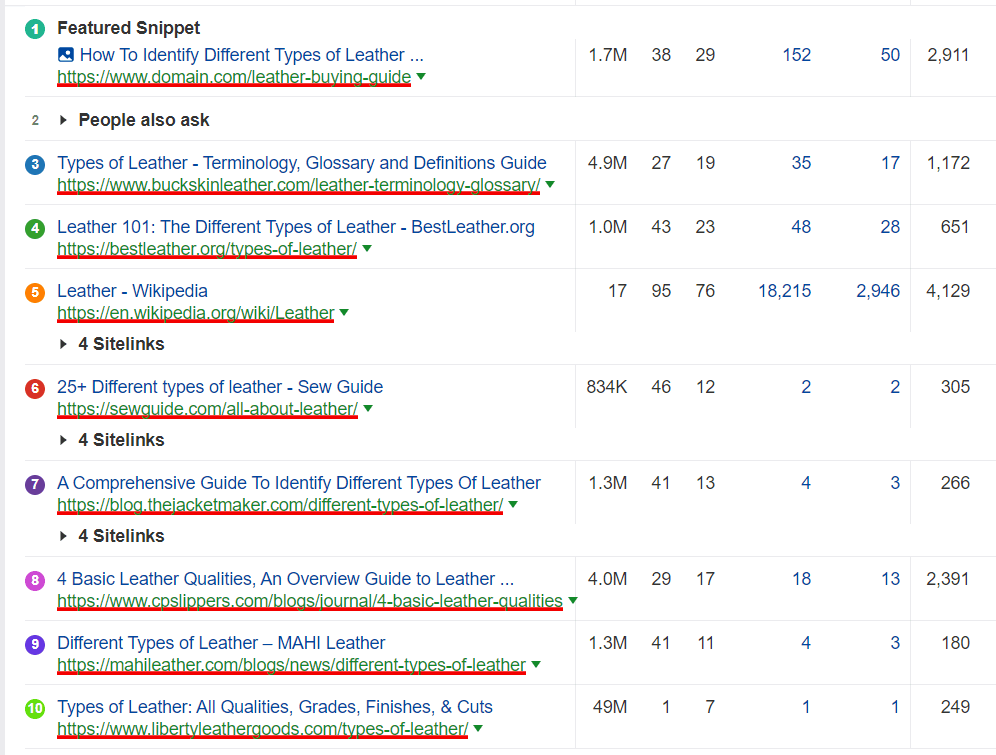996x755 pixels.
Task: Click the blue position 3 rank badge
Action: tap(35, 164)
